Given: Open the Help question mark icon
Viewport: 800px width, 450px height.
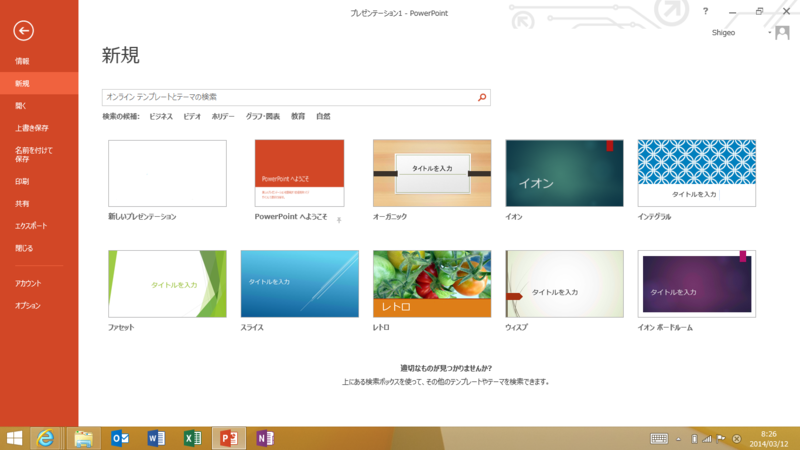Looking at the screenshot, I should click(x=705, y=11).
